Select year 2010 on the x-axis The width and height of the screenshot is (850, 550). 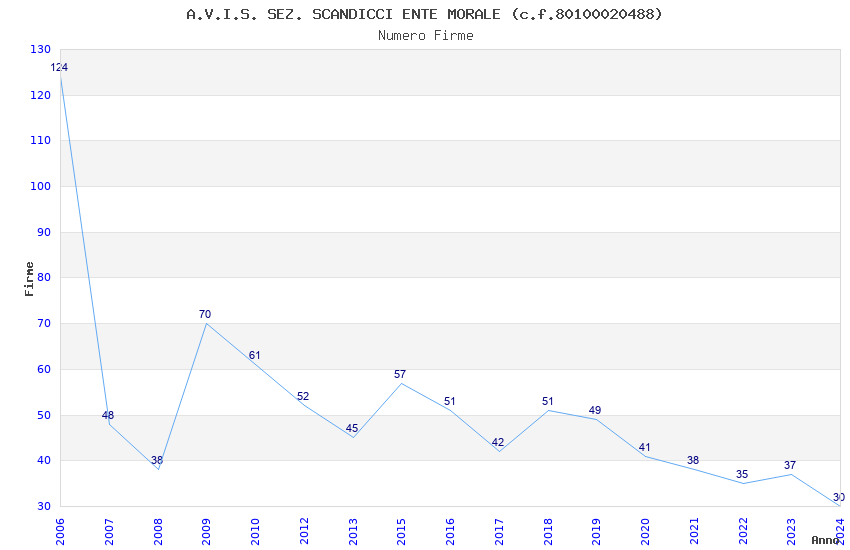(255, 531)
